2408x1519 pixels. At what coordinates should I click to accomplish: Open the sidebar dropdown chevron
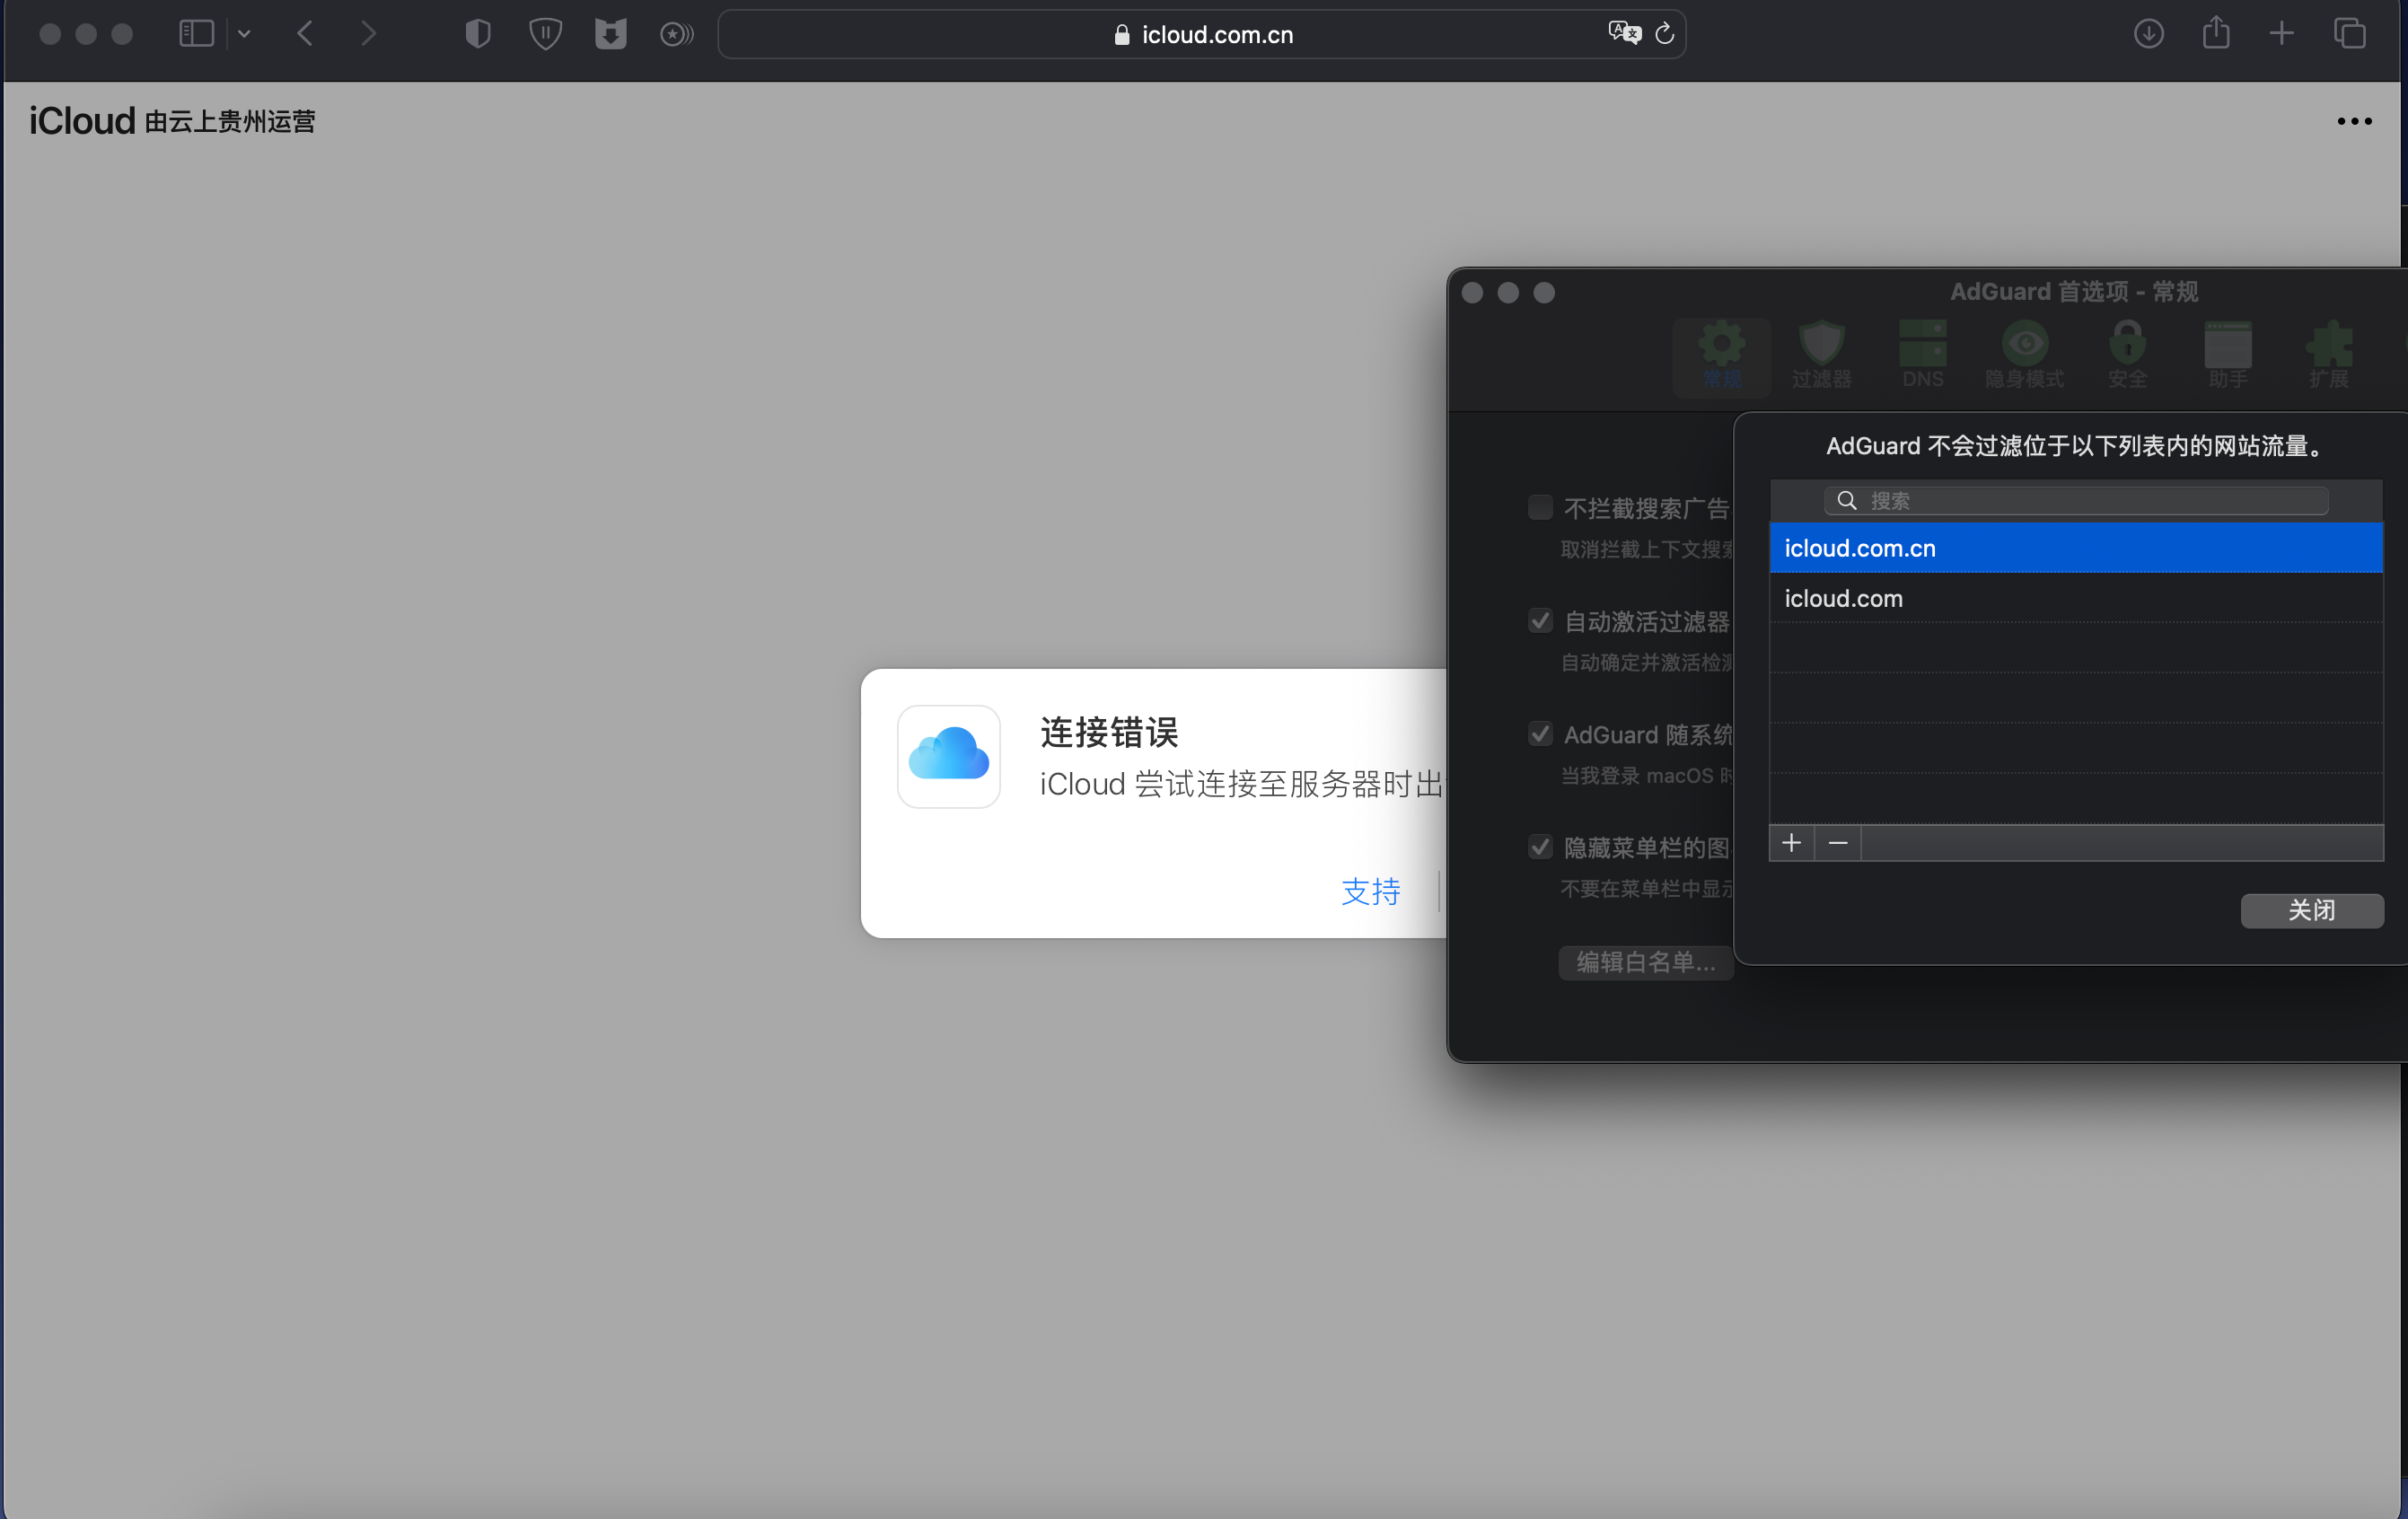[x=244, y=34]
